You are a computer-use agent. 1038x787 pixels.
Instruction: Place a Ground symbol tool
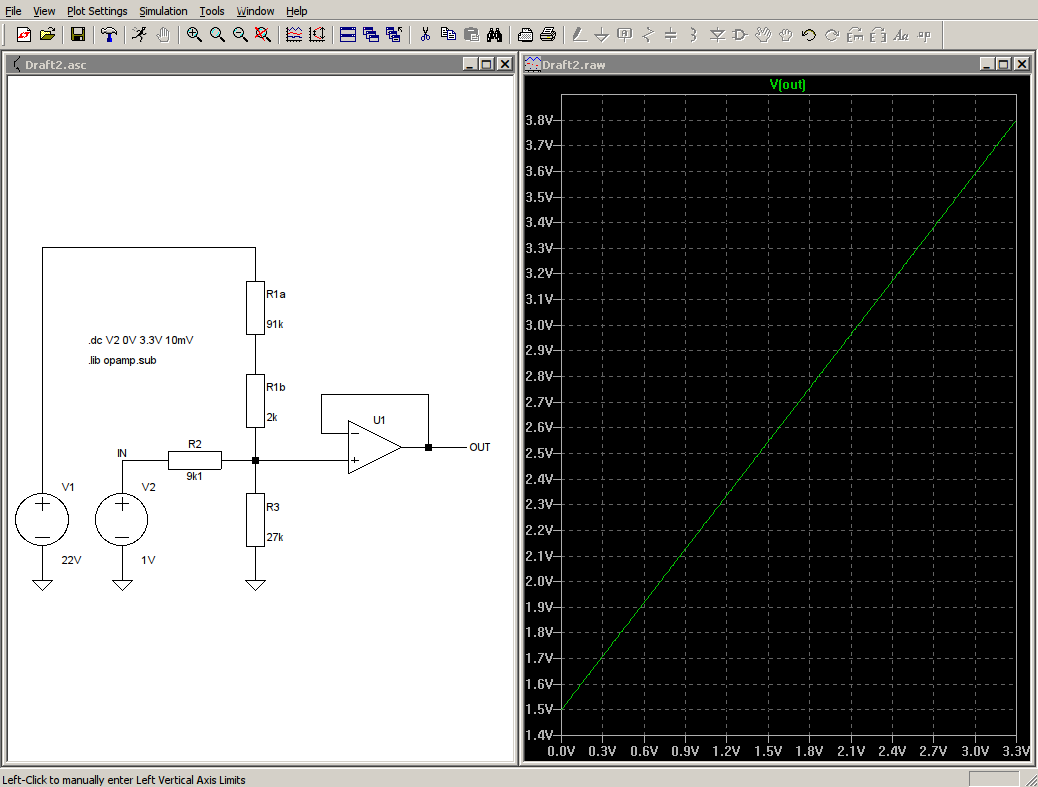tap(602, 34)
